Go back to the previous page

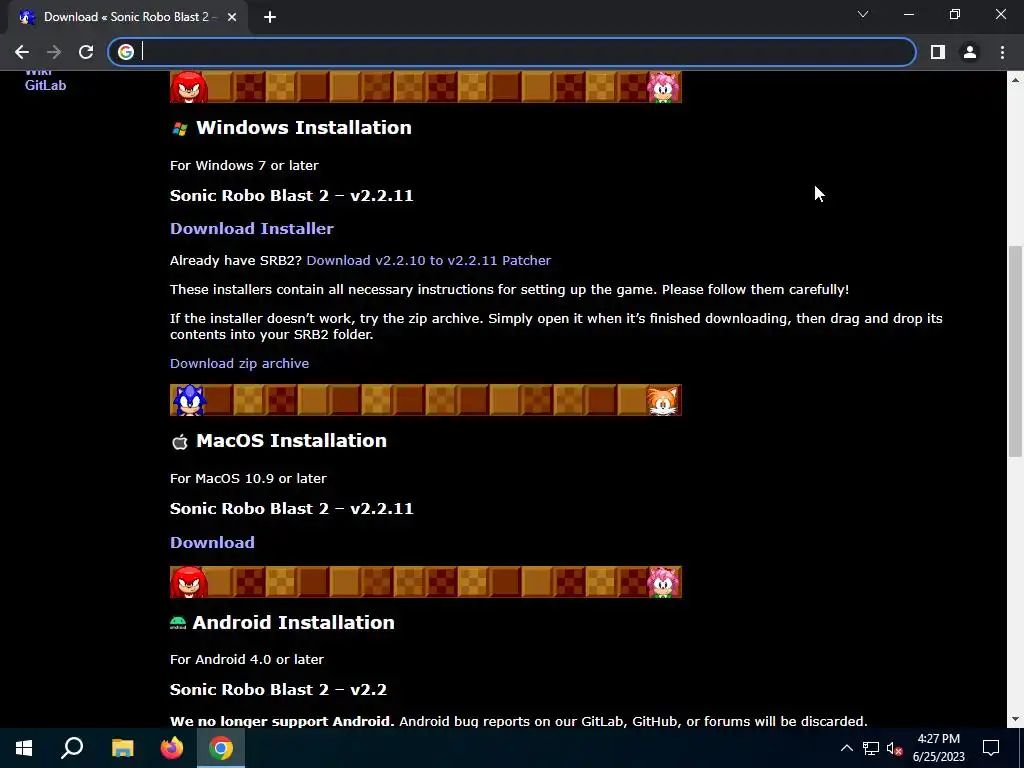22,52
